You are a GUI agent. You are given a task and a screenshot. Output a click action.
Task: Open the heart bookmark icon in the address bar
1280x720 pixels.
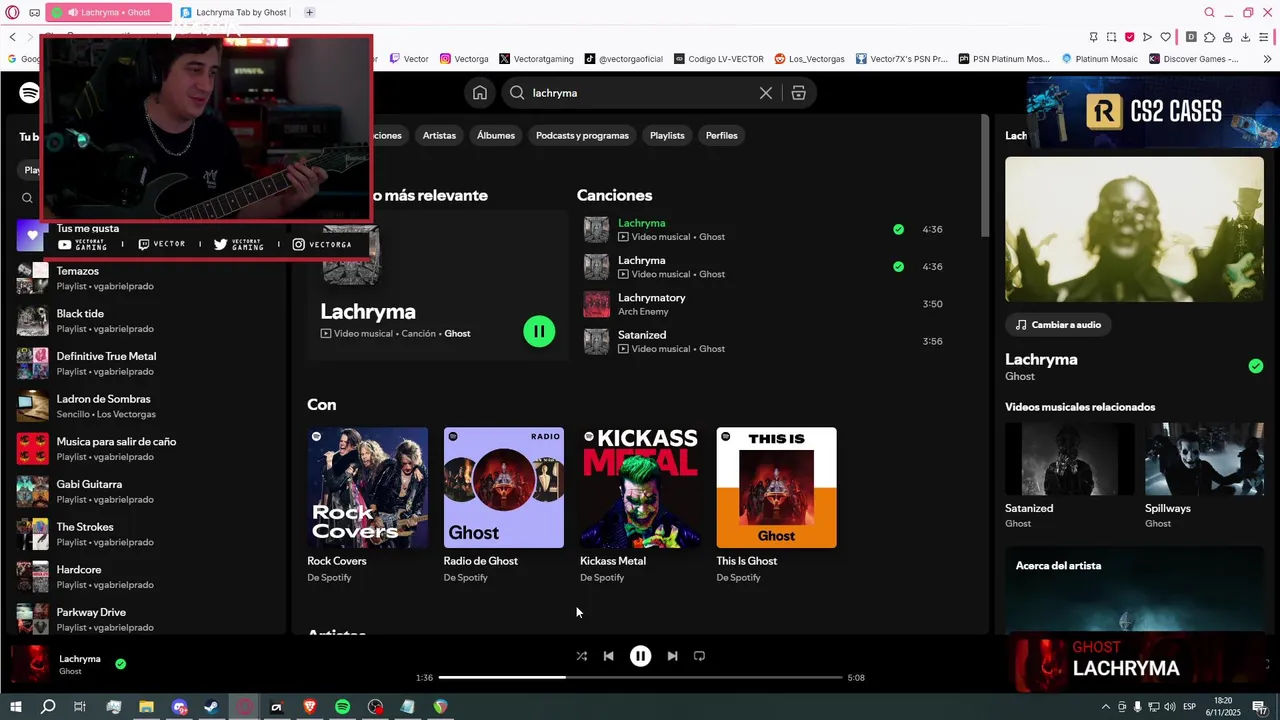point(1166,37)
